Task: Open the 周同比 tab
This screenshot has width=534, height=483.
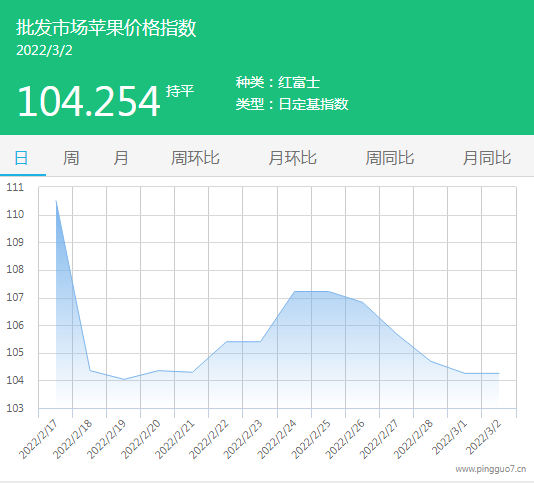Action: (390, 158)
